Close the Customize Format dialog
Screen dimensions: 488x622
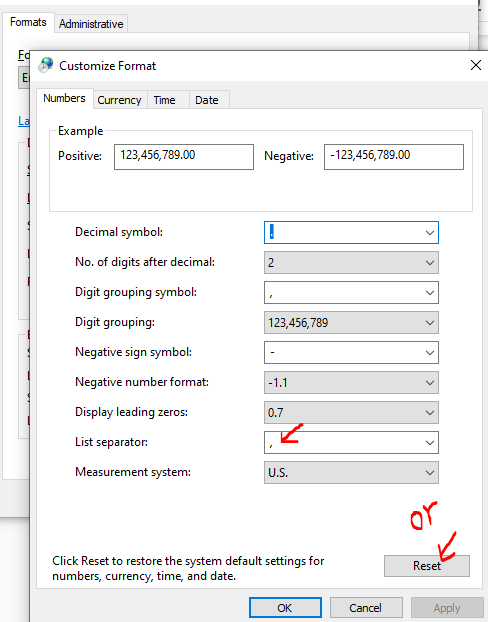coord(476,65)
